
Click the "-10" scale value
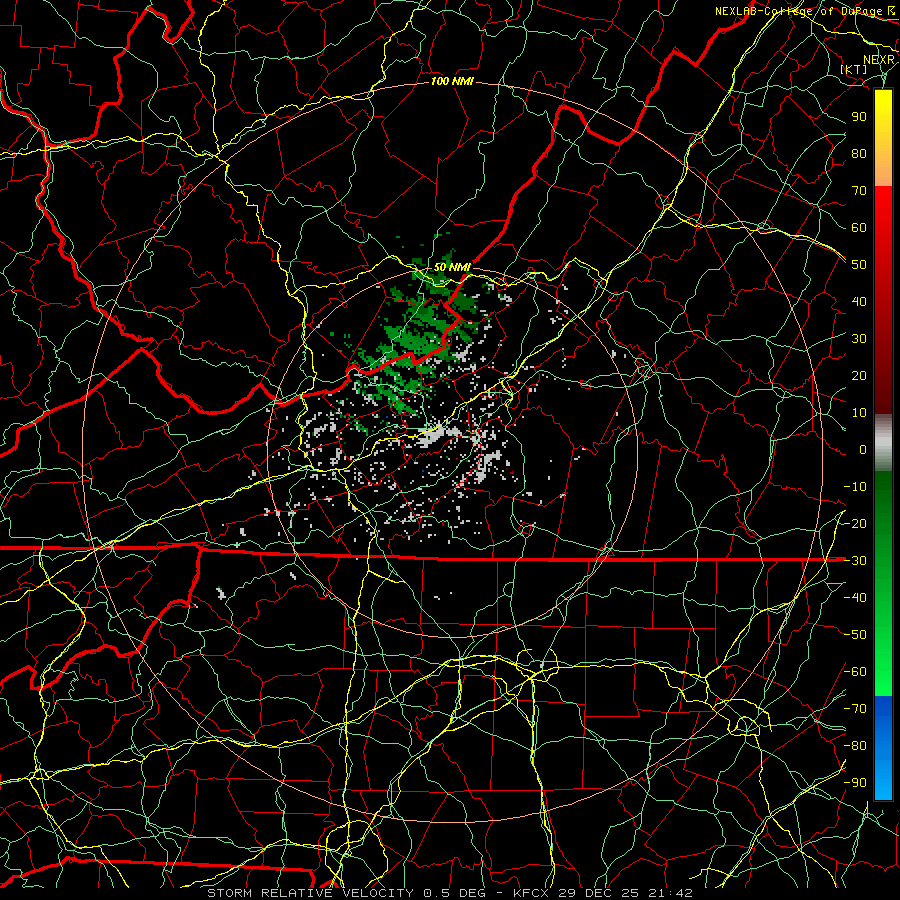point(855,487)
